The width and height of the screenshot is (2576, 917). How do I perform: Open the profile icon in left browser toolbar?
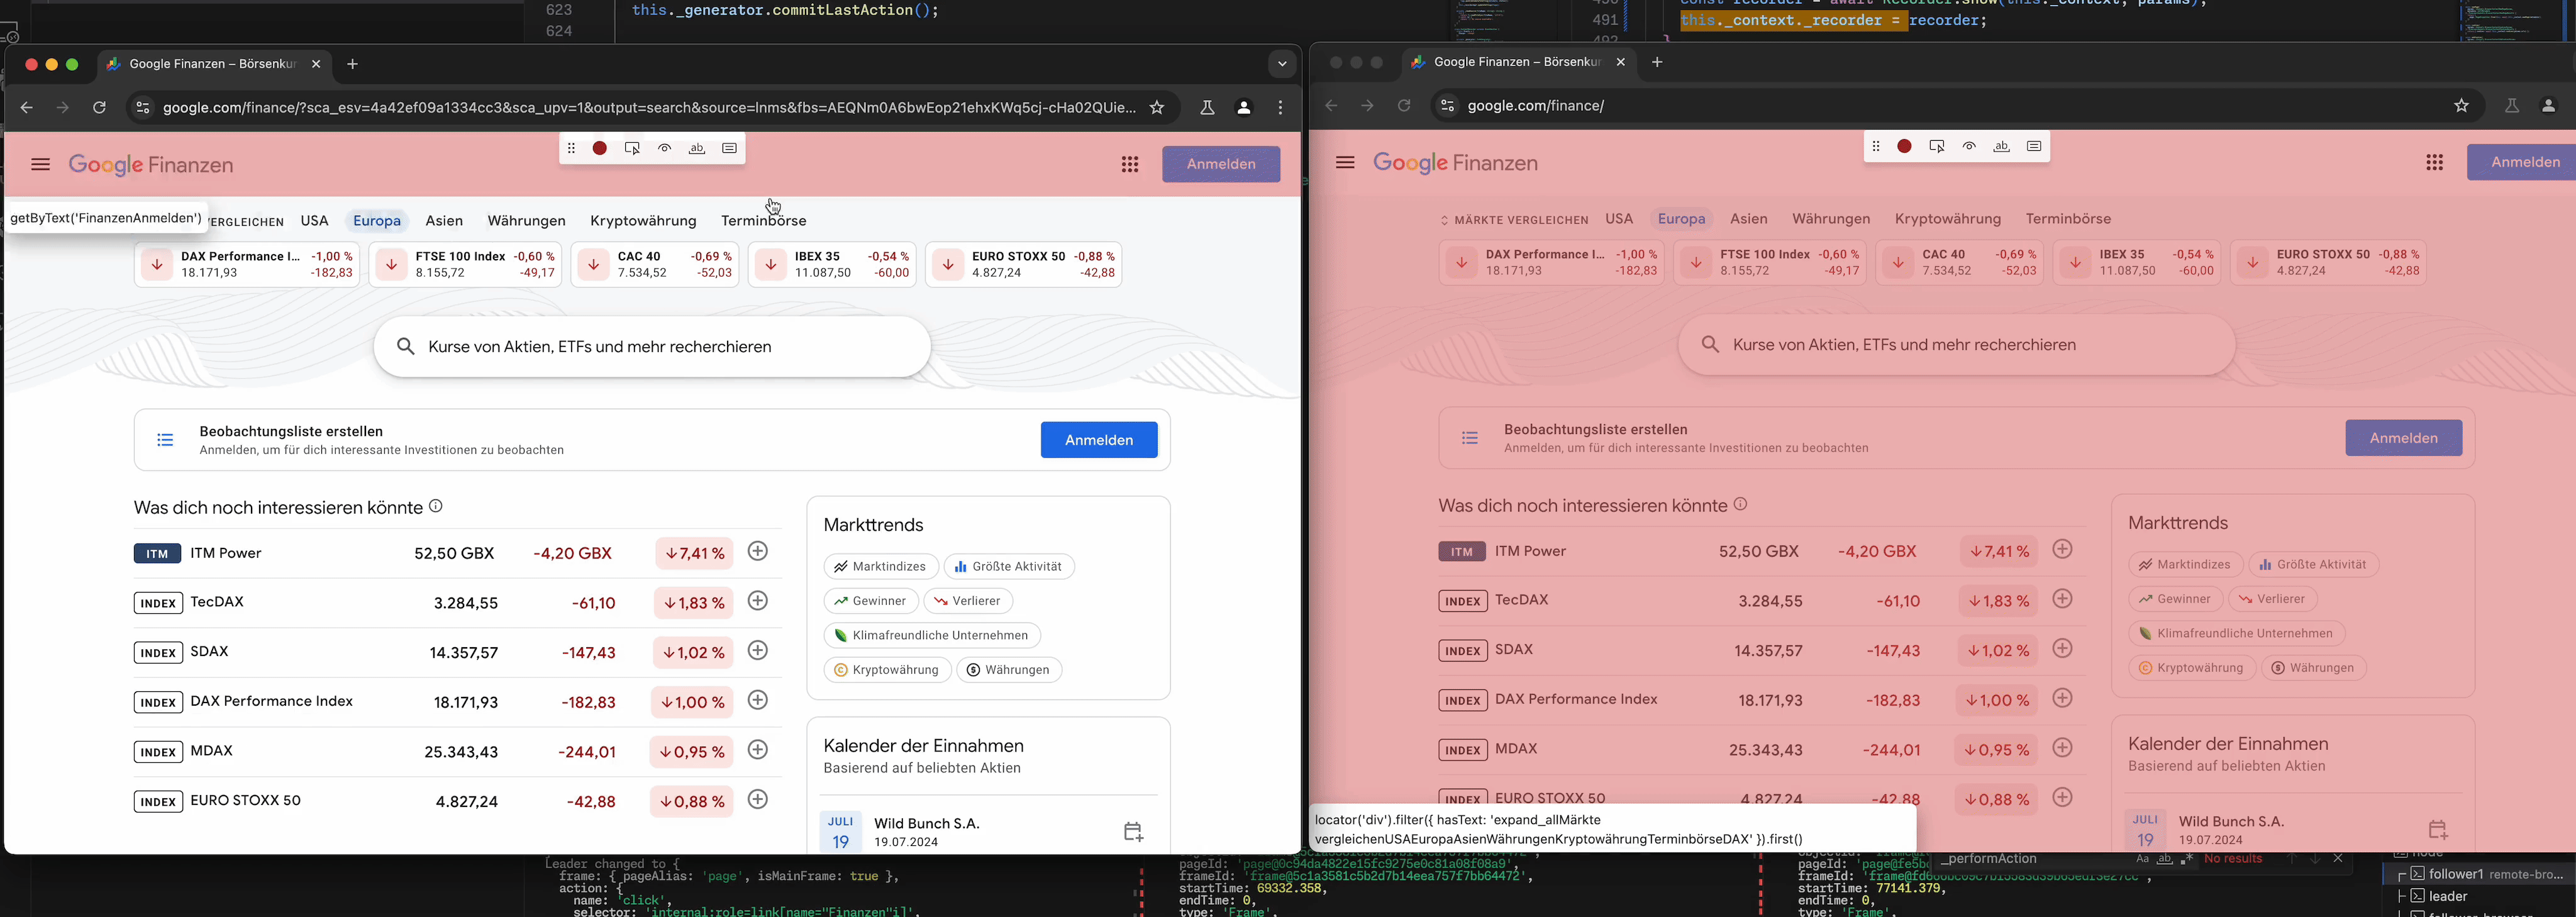click(1244, 108)
